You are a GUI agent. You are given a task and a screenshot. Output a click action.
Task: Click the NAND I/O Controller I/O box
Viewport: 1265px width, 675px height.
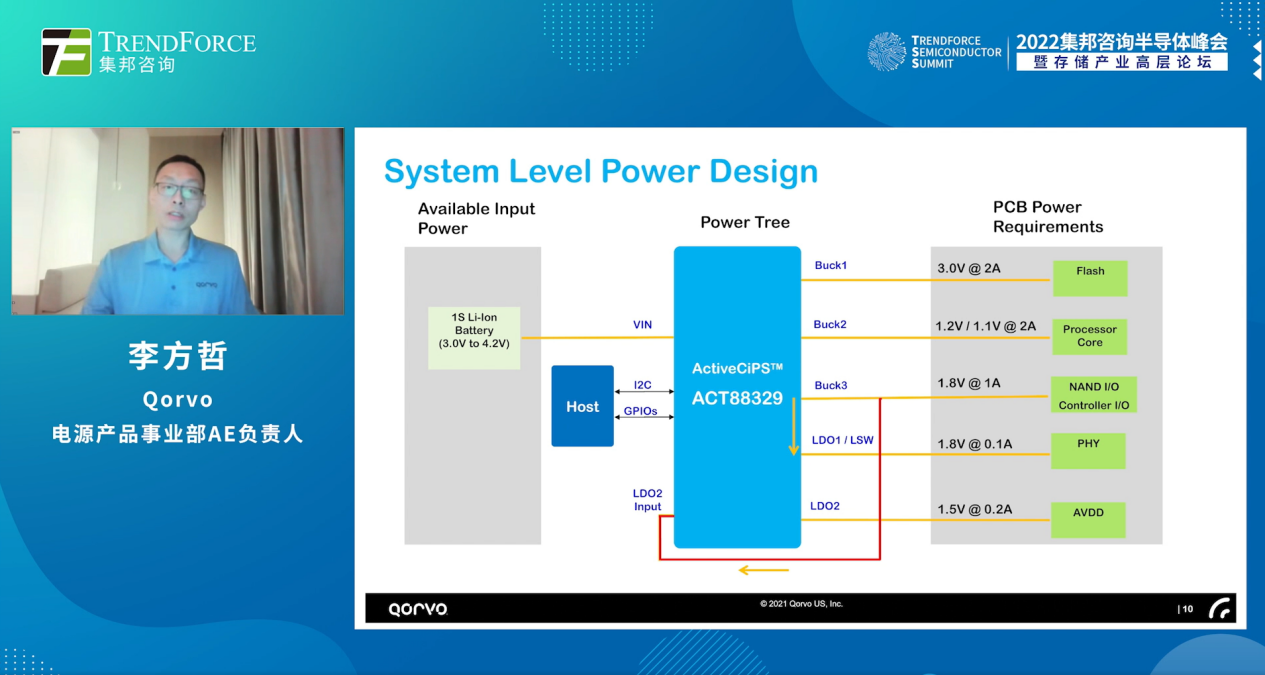[x=1093, y=395]
